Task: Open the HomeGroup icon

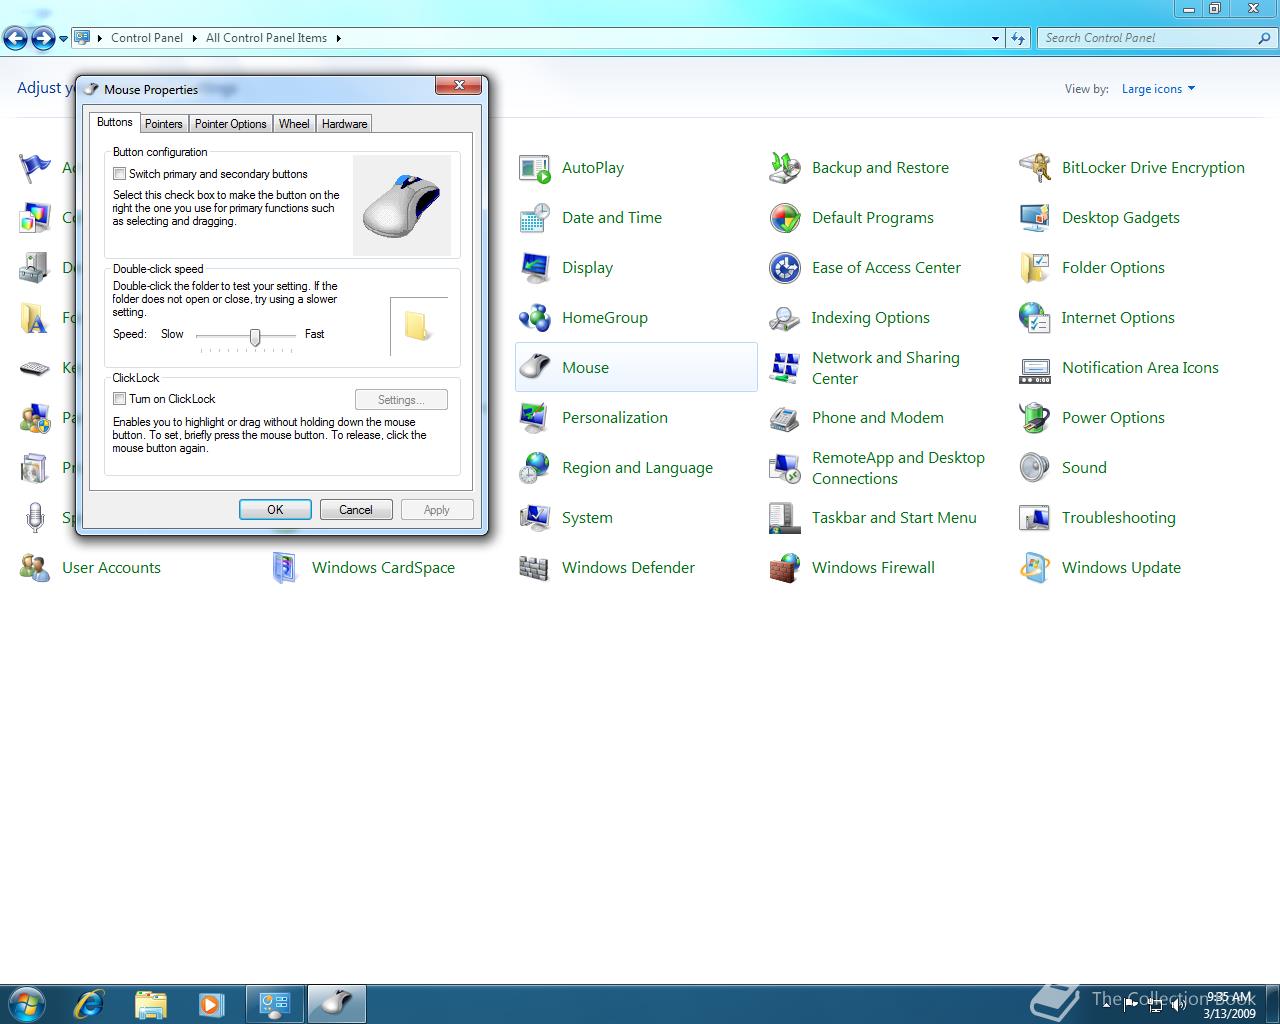Action: click(534, 318)
